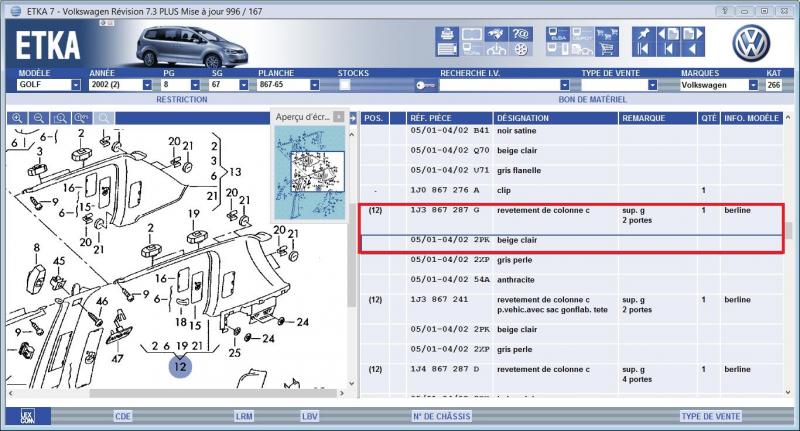Image resolution: width=800 pixels, height=431 pixels.
Task: Open the document and car icon
Action: pyautogui.click(x=582, y=49)
